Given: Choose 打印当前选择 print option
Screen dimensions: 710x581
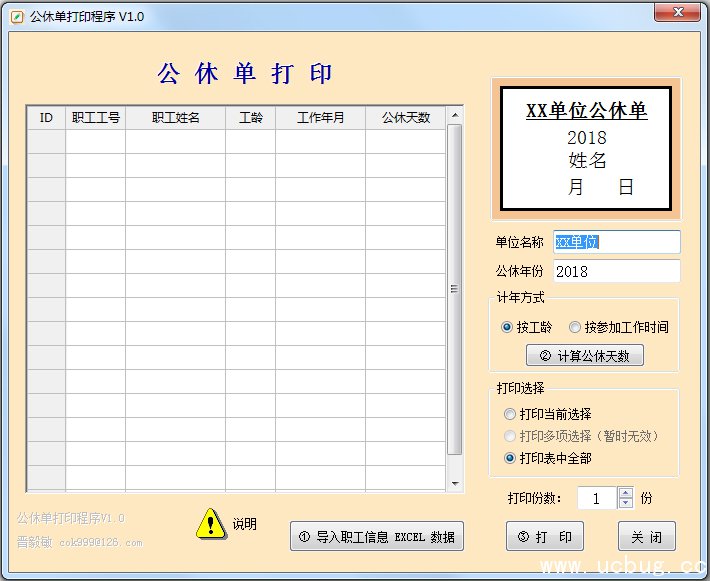Looking at the screenshot, I should [x=511, y=414].
